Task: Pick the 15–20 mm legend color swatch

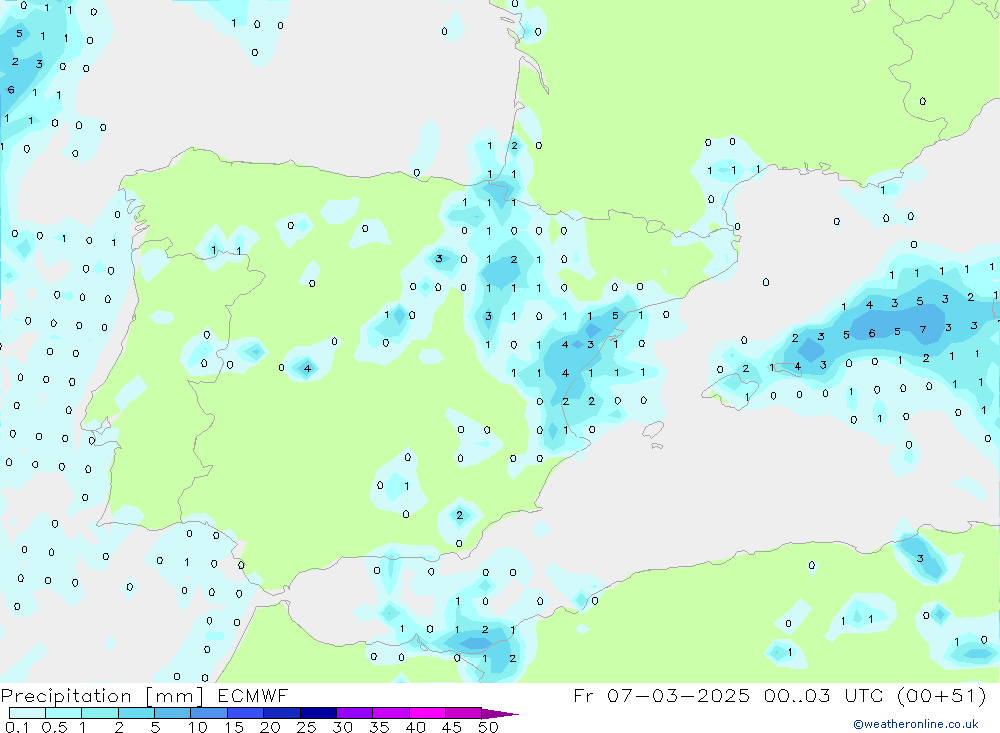Action: tap(246, 713)
